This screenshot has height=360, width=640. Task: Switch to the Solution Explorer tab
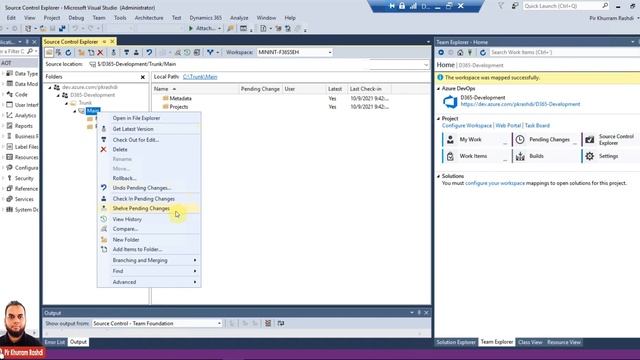(x=456, y=342)
